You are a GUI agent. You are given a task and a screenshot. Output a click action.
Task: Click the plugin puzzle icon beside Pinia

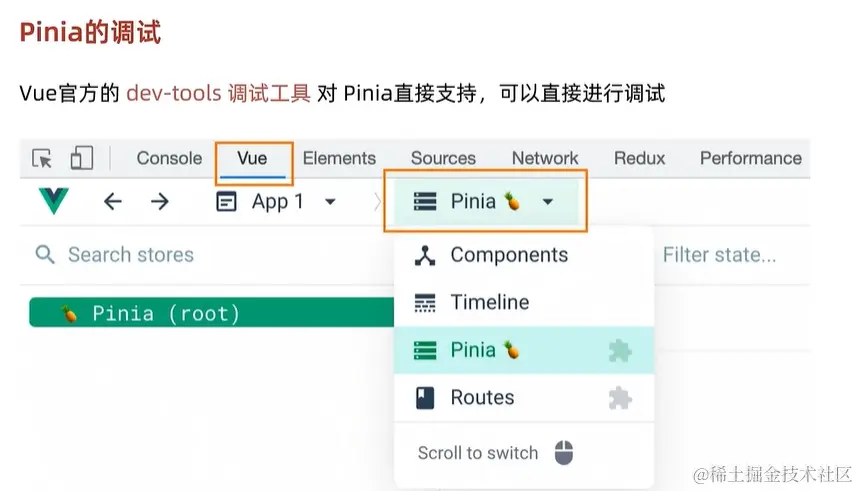point(620,351)
